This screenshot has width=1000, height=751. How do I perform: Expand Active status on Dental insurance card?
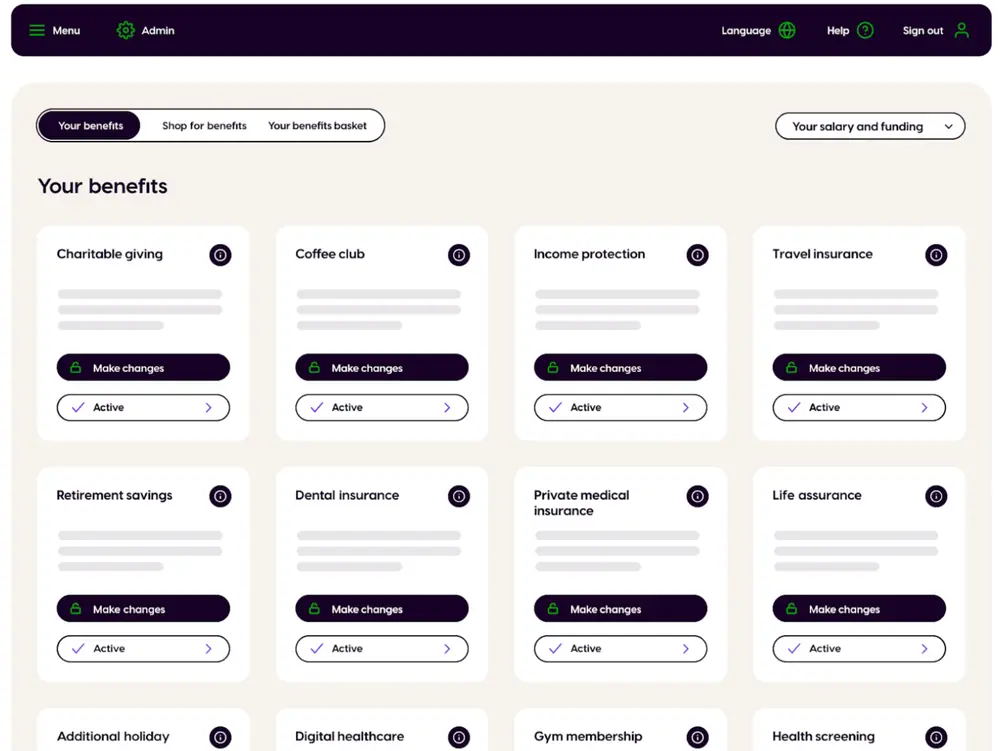pos(381,648)
